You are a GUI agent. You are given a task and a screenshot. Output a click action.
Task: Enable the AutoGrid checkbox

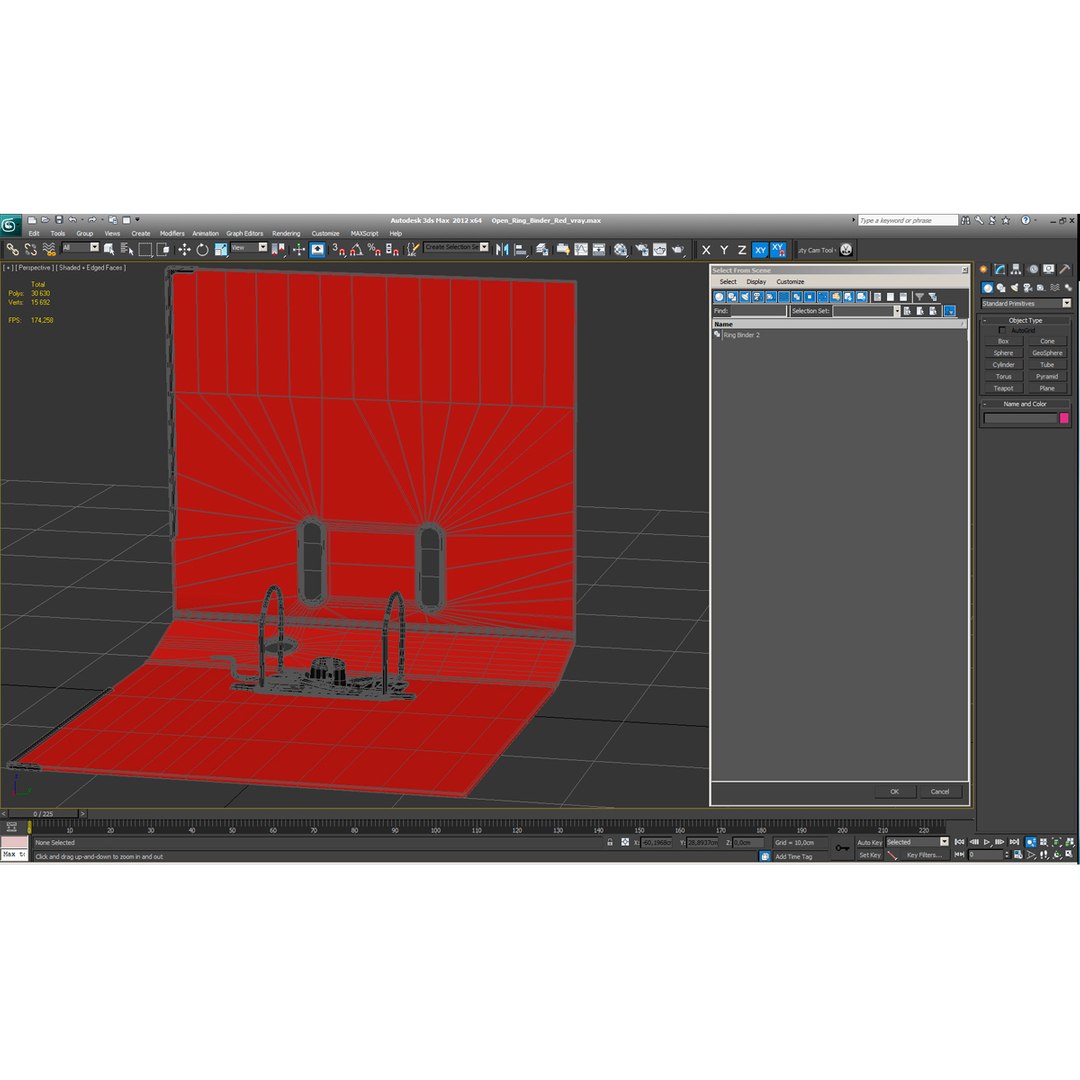pos(1002,331)
